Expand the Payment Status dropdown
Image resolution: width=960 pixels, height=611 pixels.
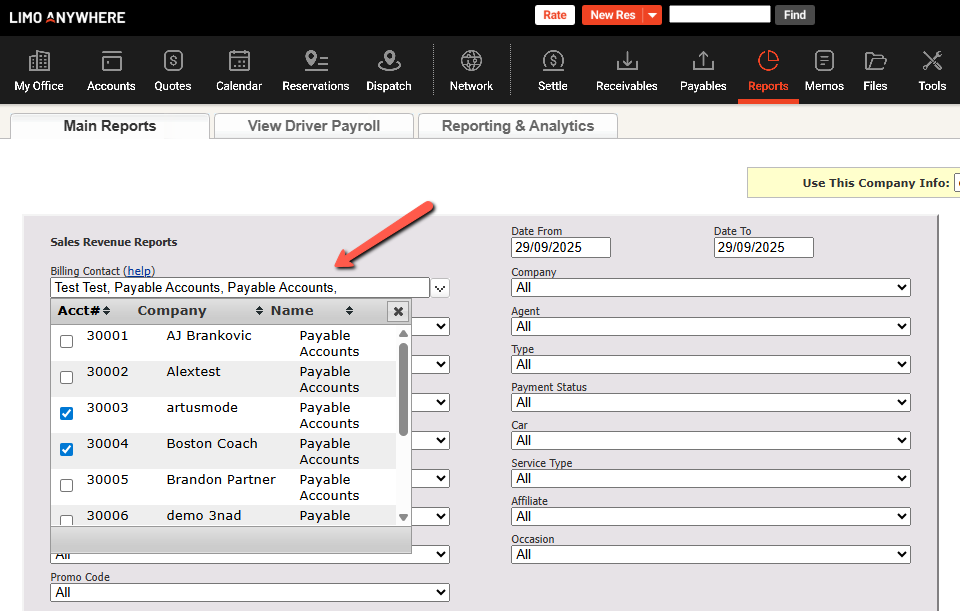710,402
